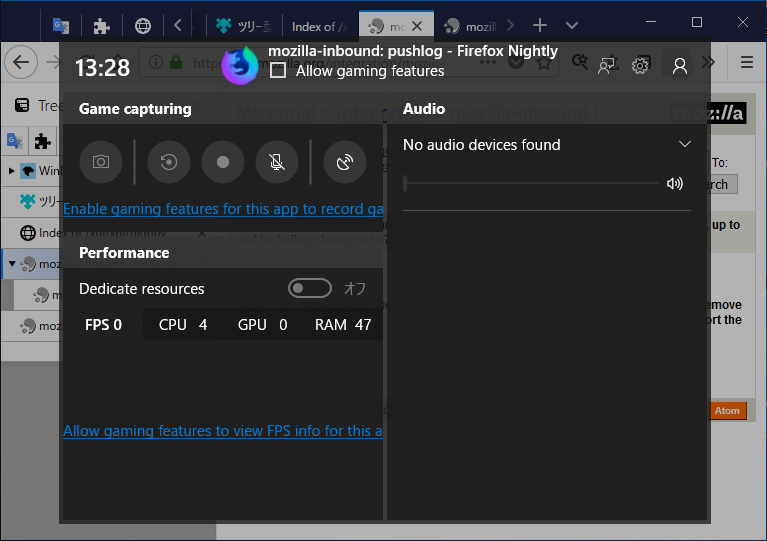The image size is (767, 541).
Task: Click the Firefox Nightly logo icon
Action: [240, 66]
